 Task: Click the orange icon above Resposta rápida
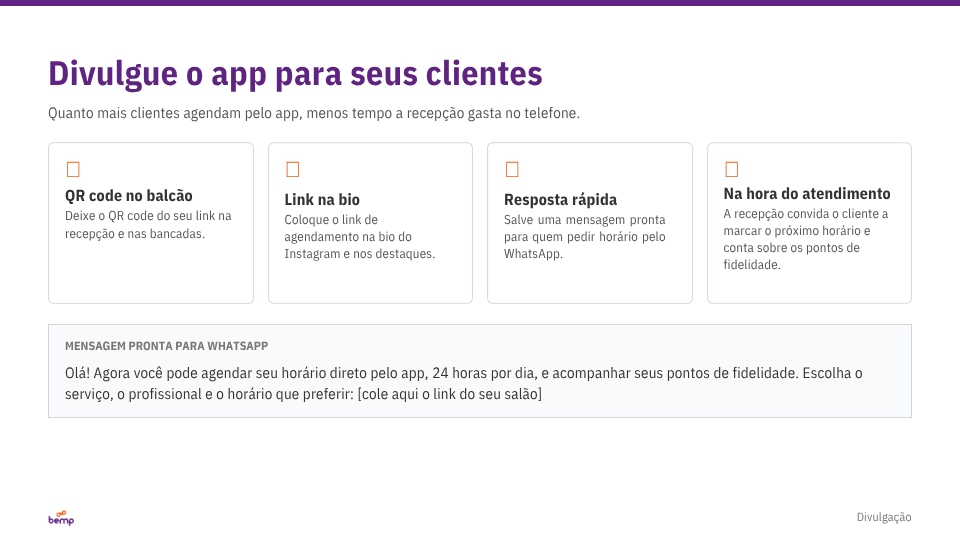coord(512,169)
